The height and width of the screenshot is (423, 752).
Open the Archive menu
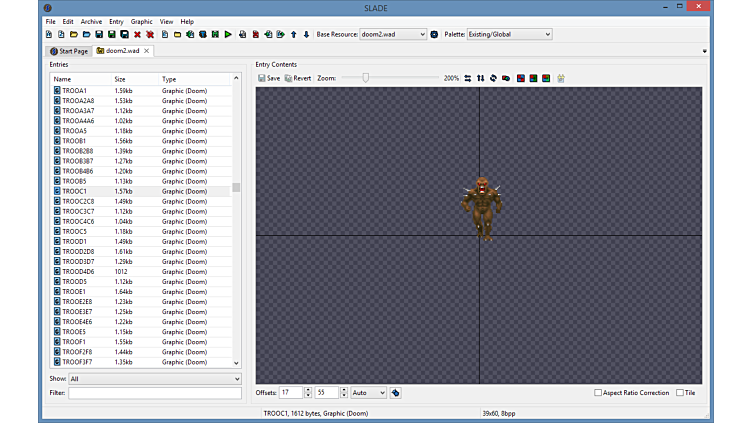pos(91,21)
